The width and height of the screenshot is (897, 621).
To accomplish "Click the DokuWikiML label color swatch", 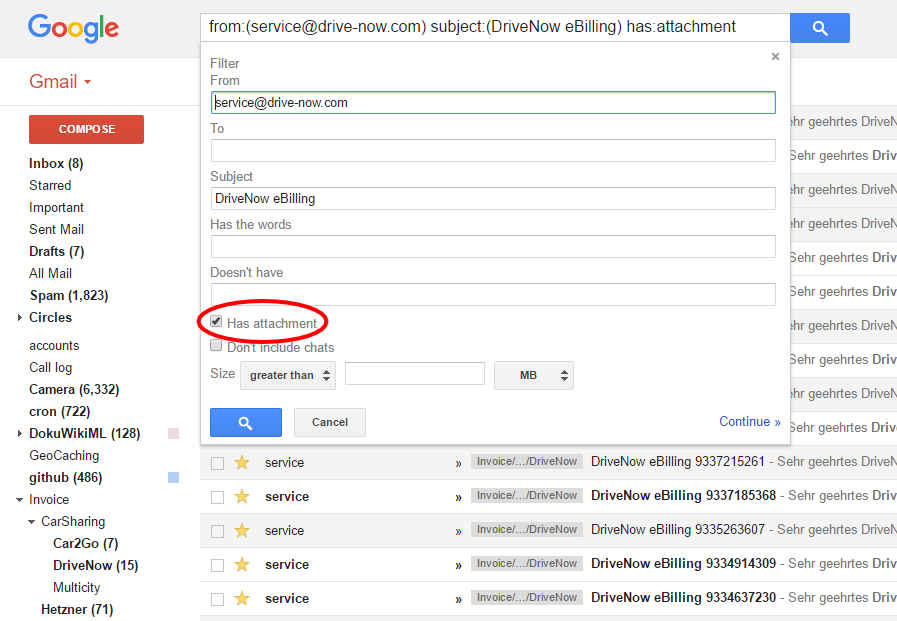I will [173, 433].
